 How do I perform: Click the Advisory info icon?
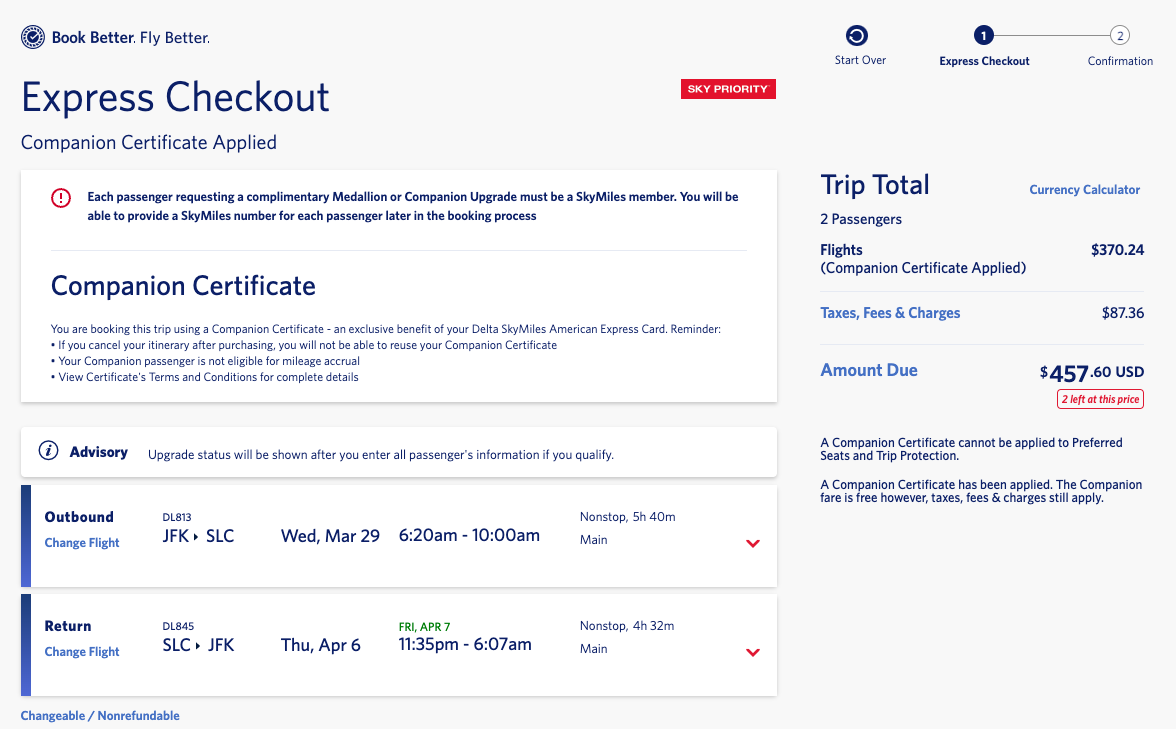click(x=51, y=451)
